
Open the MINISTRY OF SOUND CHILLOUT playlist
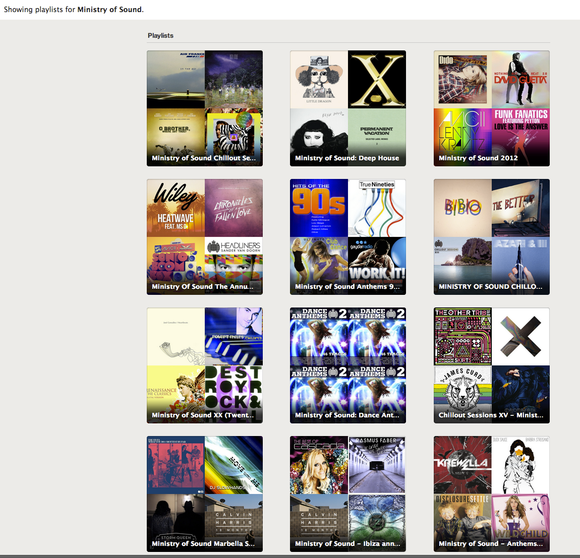[492, 237]
